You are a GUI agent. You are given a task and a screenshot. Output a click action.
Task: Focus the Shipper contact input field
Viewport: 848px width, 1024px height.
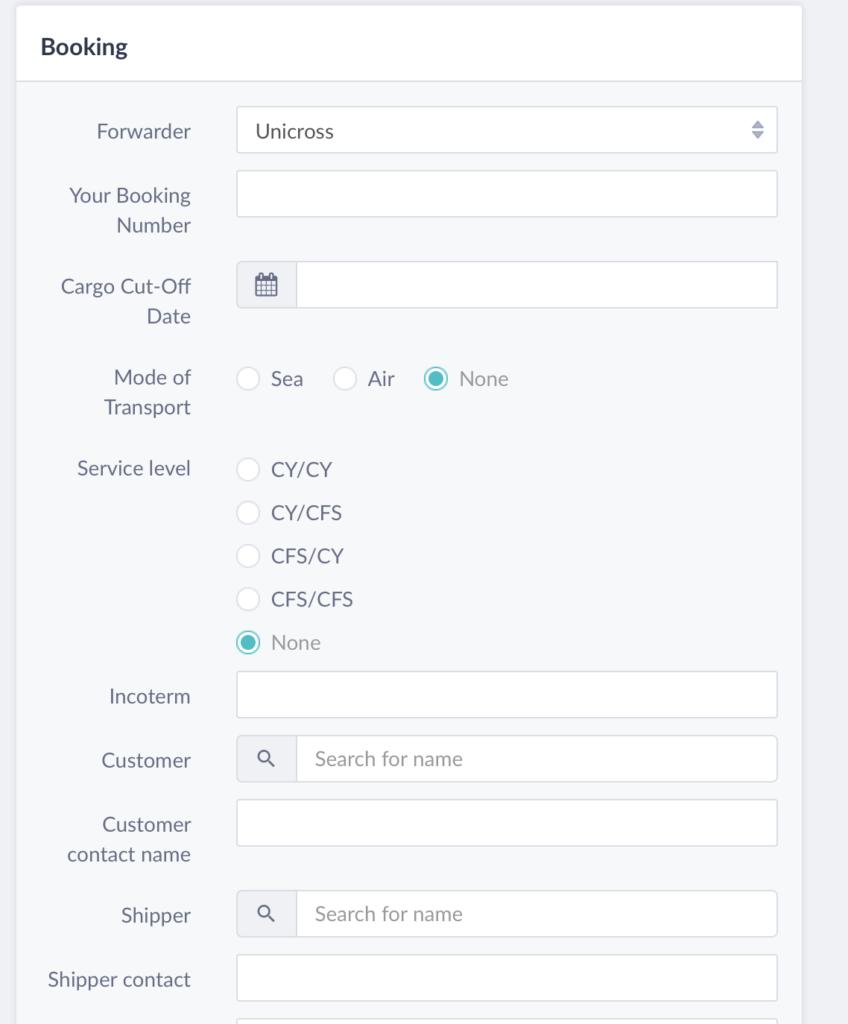tap(506, 978)
